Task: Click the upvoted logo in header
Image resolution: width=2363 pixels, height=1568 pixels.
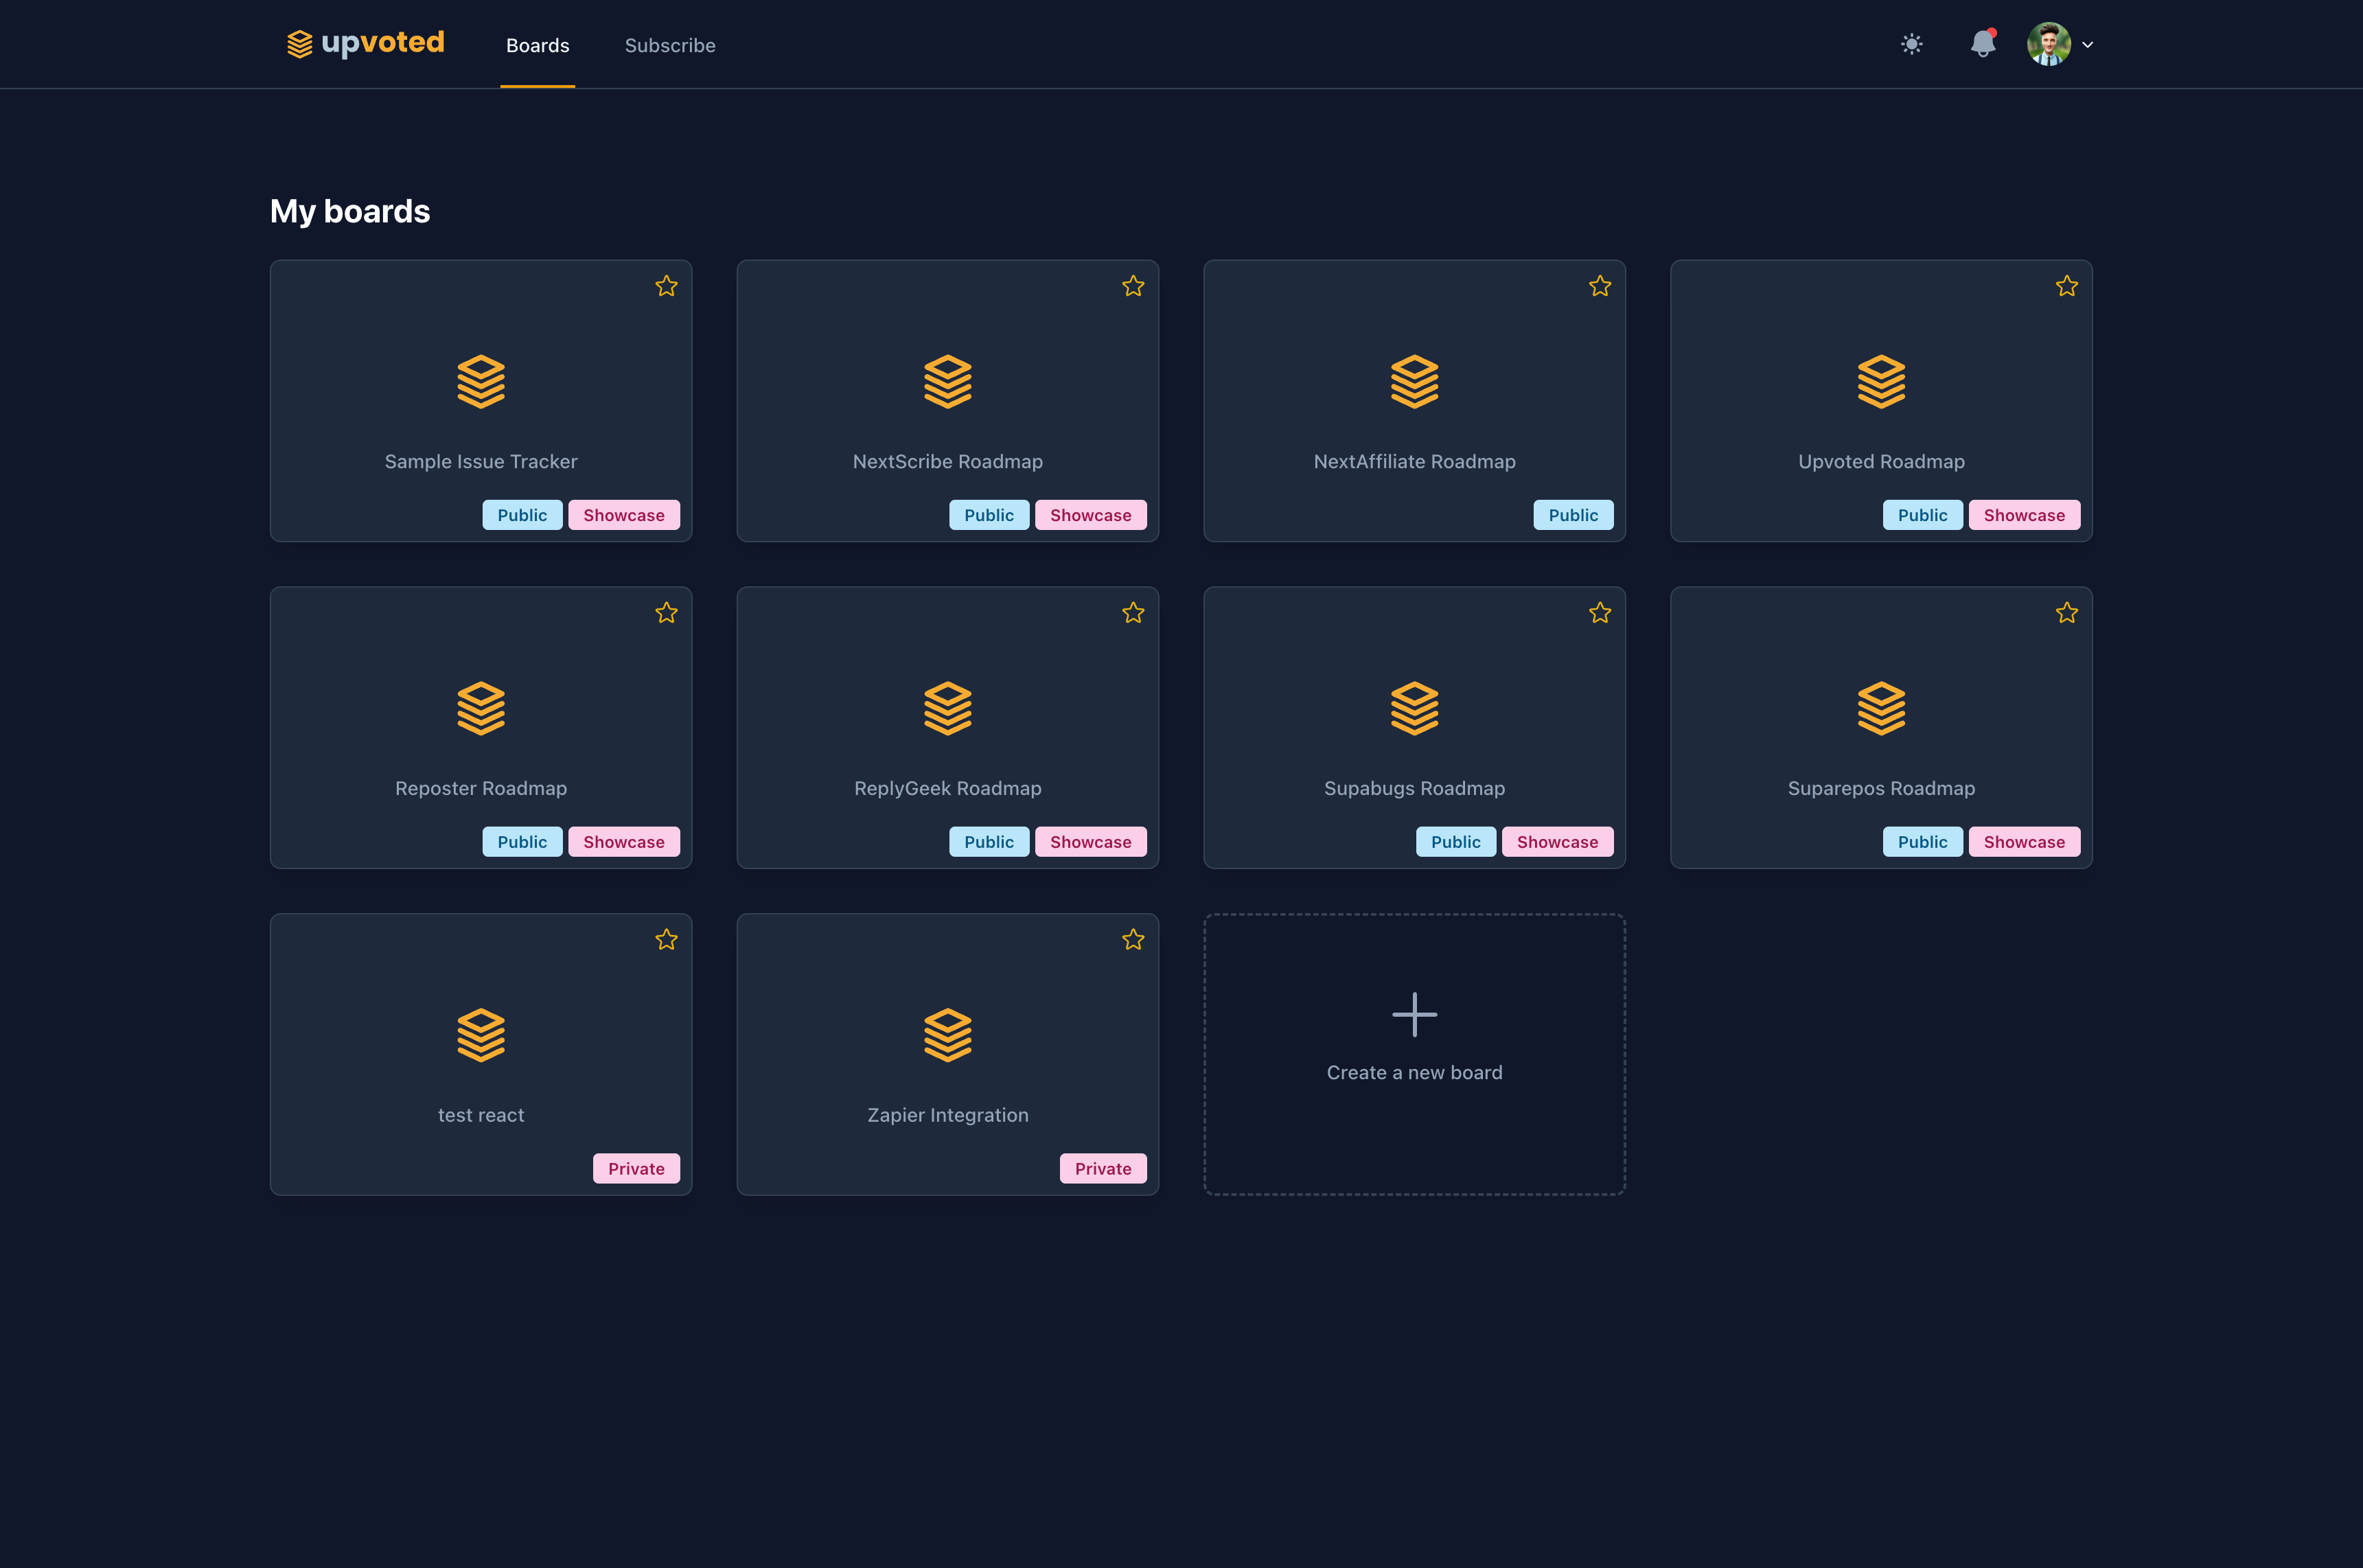Action: tap(365, 43)
